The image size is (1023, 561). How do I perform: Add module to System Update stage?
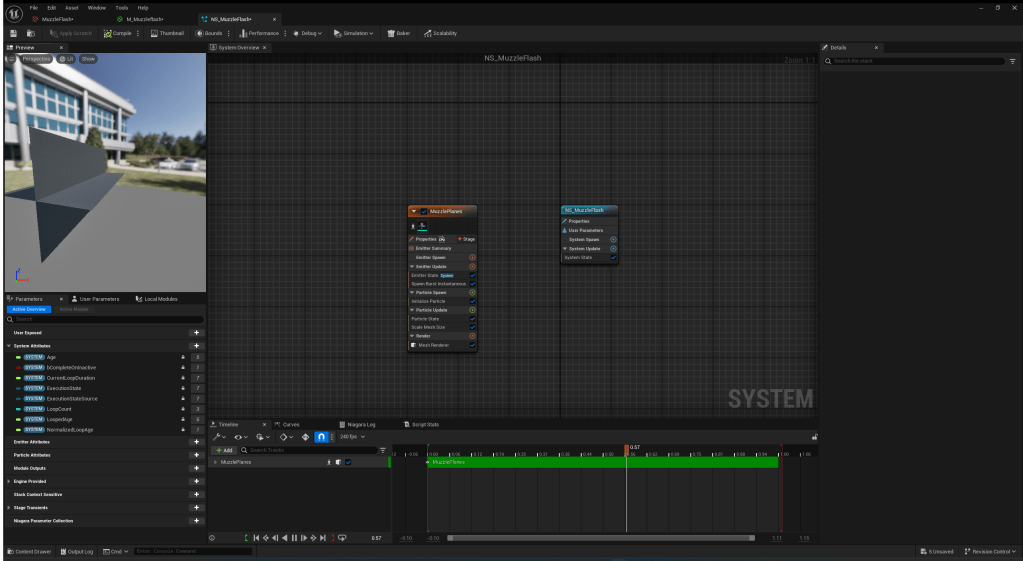(x=613, y=248)
